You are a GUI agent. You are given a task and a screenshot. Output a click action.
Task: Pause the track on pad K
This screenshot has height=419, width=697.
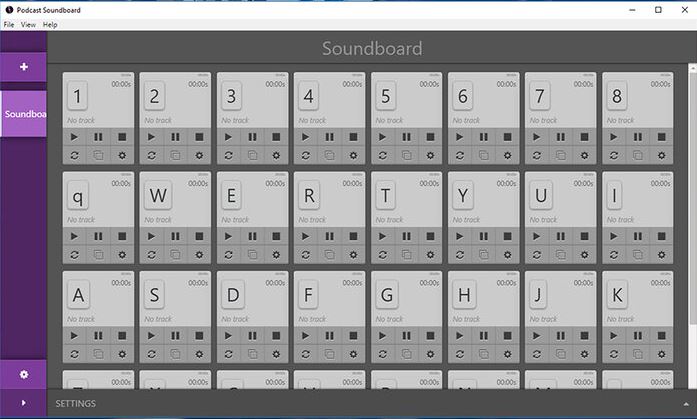click(x=638, y=336)
